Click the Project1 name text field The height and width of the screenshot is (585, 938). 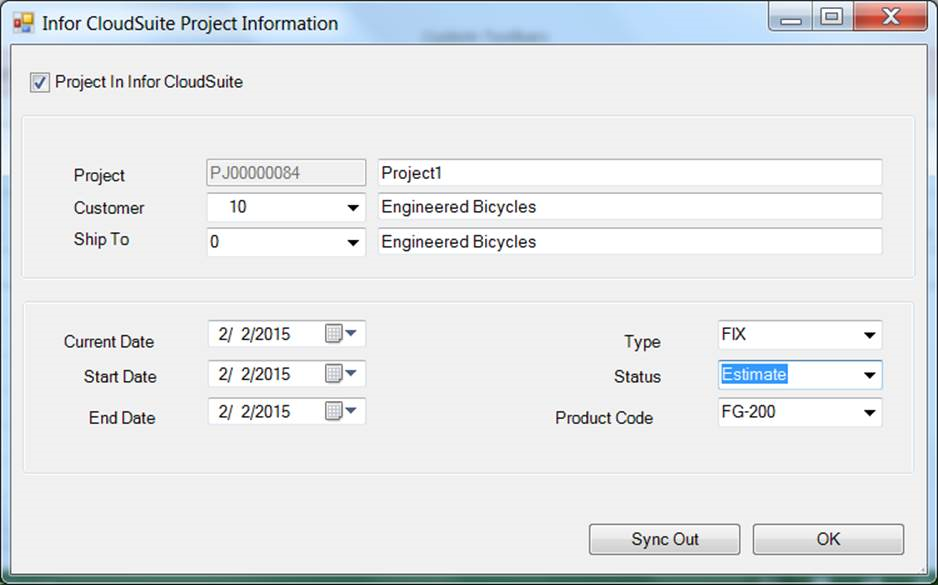point(630,173)
